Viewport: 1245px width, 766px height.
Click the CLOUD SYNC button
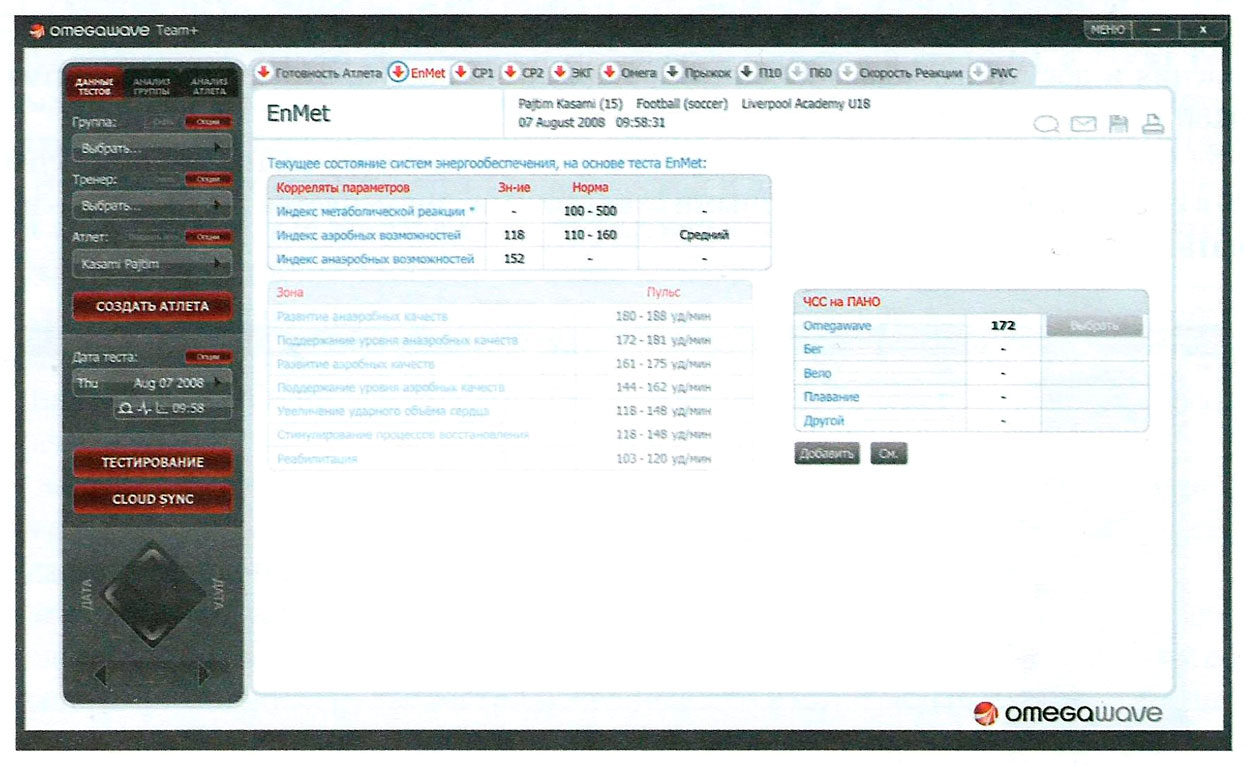click(153, 499)
